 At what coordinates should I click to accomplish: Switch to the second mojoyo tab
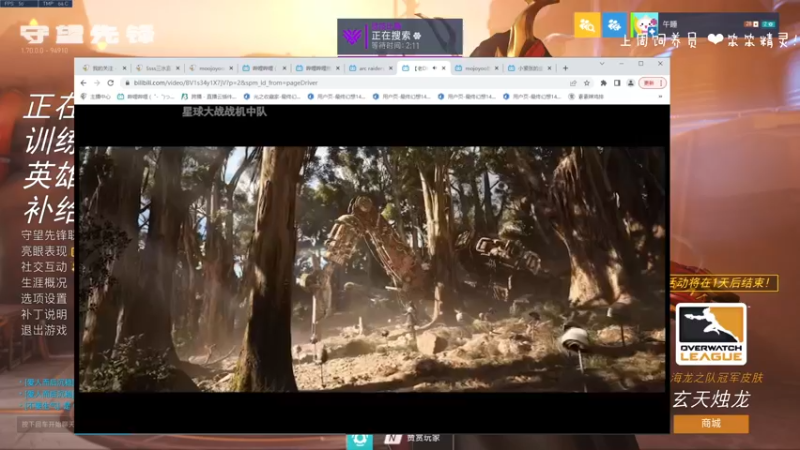point(477,68)
